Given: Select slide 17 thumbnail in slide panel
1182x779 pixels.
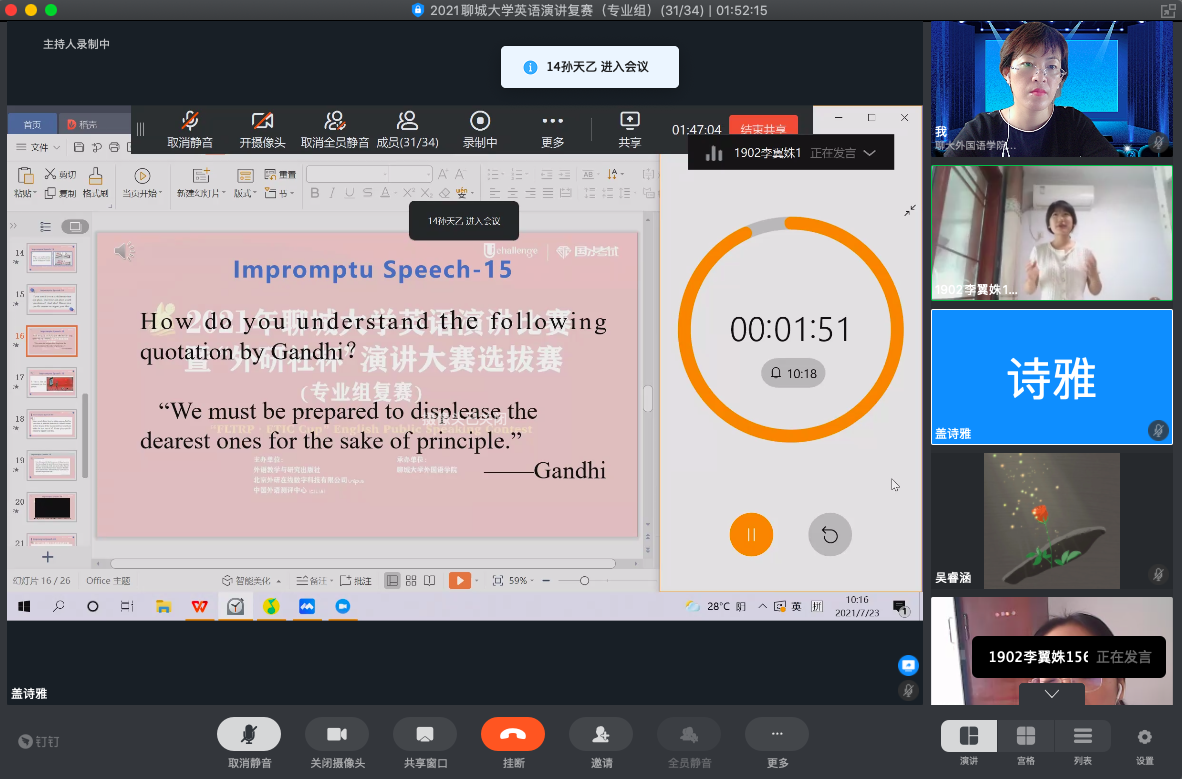Looking at the screenshot, I should (52, 383).
